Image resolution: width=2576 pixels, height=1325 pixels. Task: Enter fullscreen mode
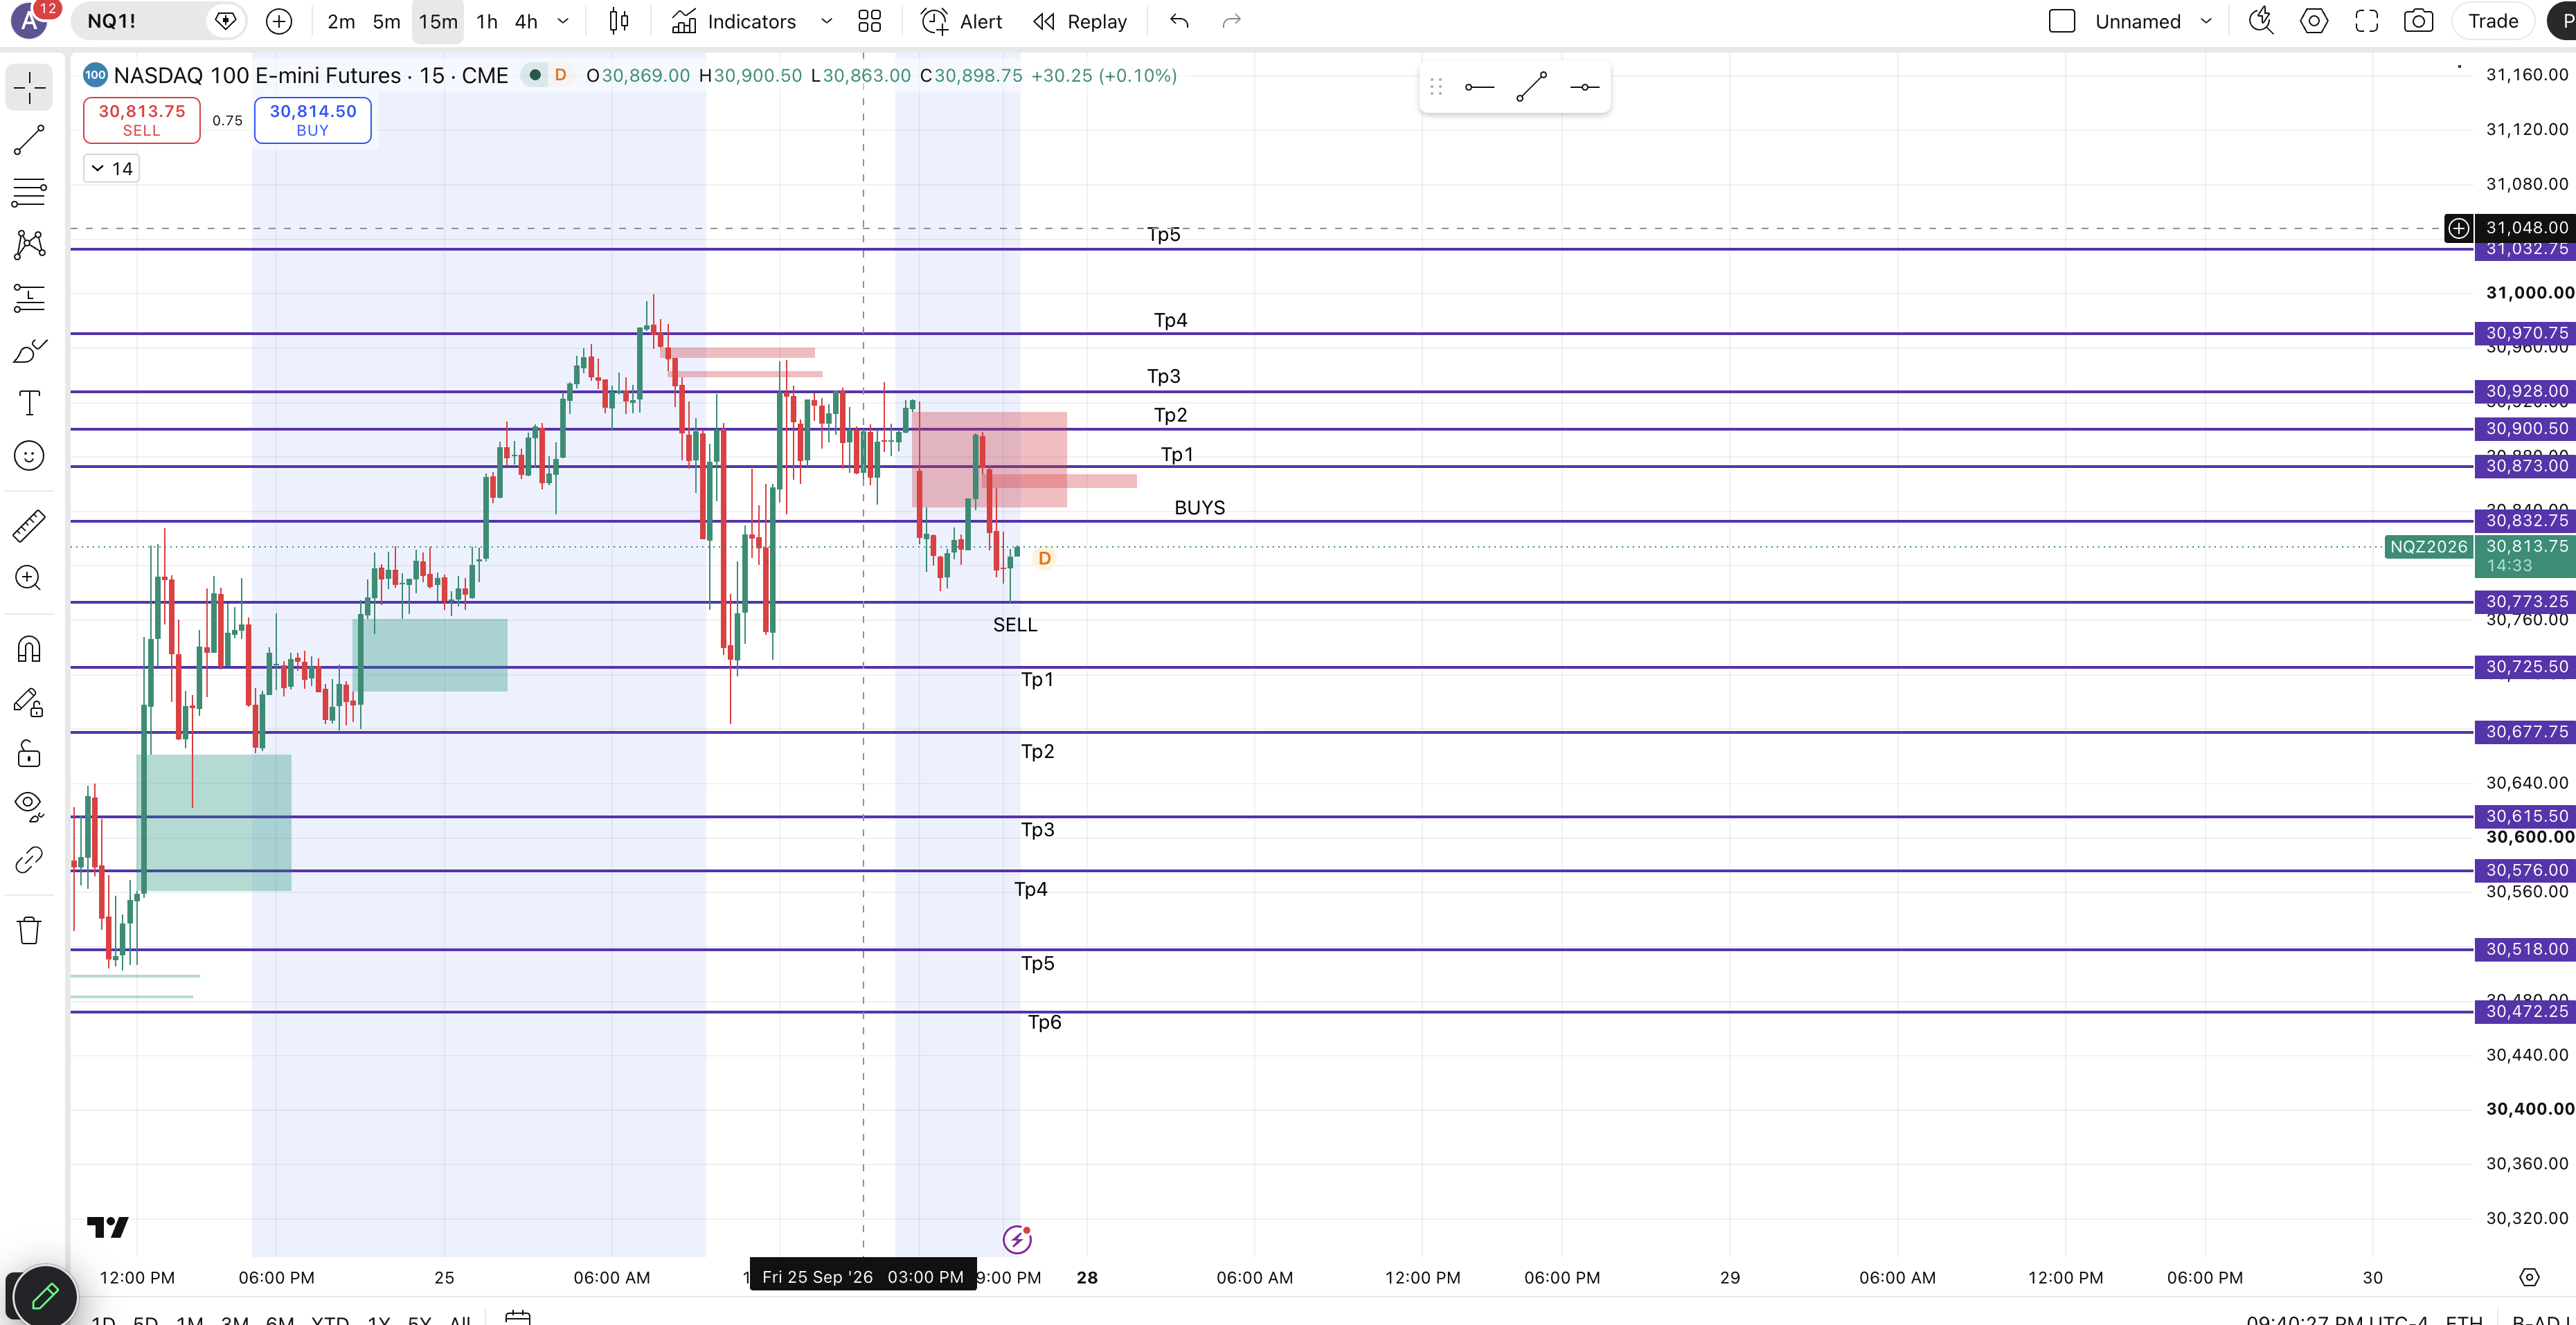(2366, 21)
